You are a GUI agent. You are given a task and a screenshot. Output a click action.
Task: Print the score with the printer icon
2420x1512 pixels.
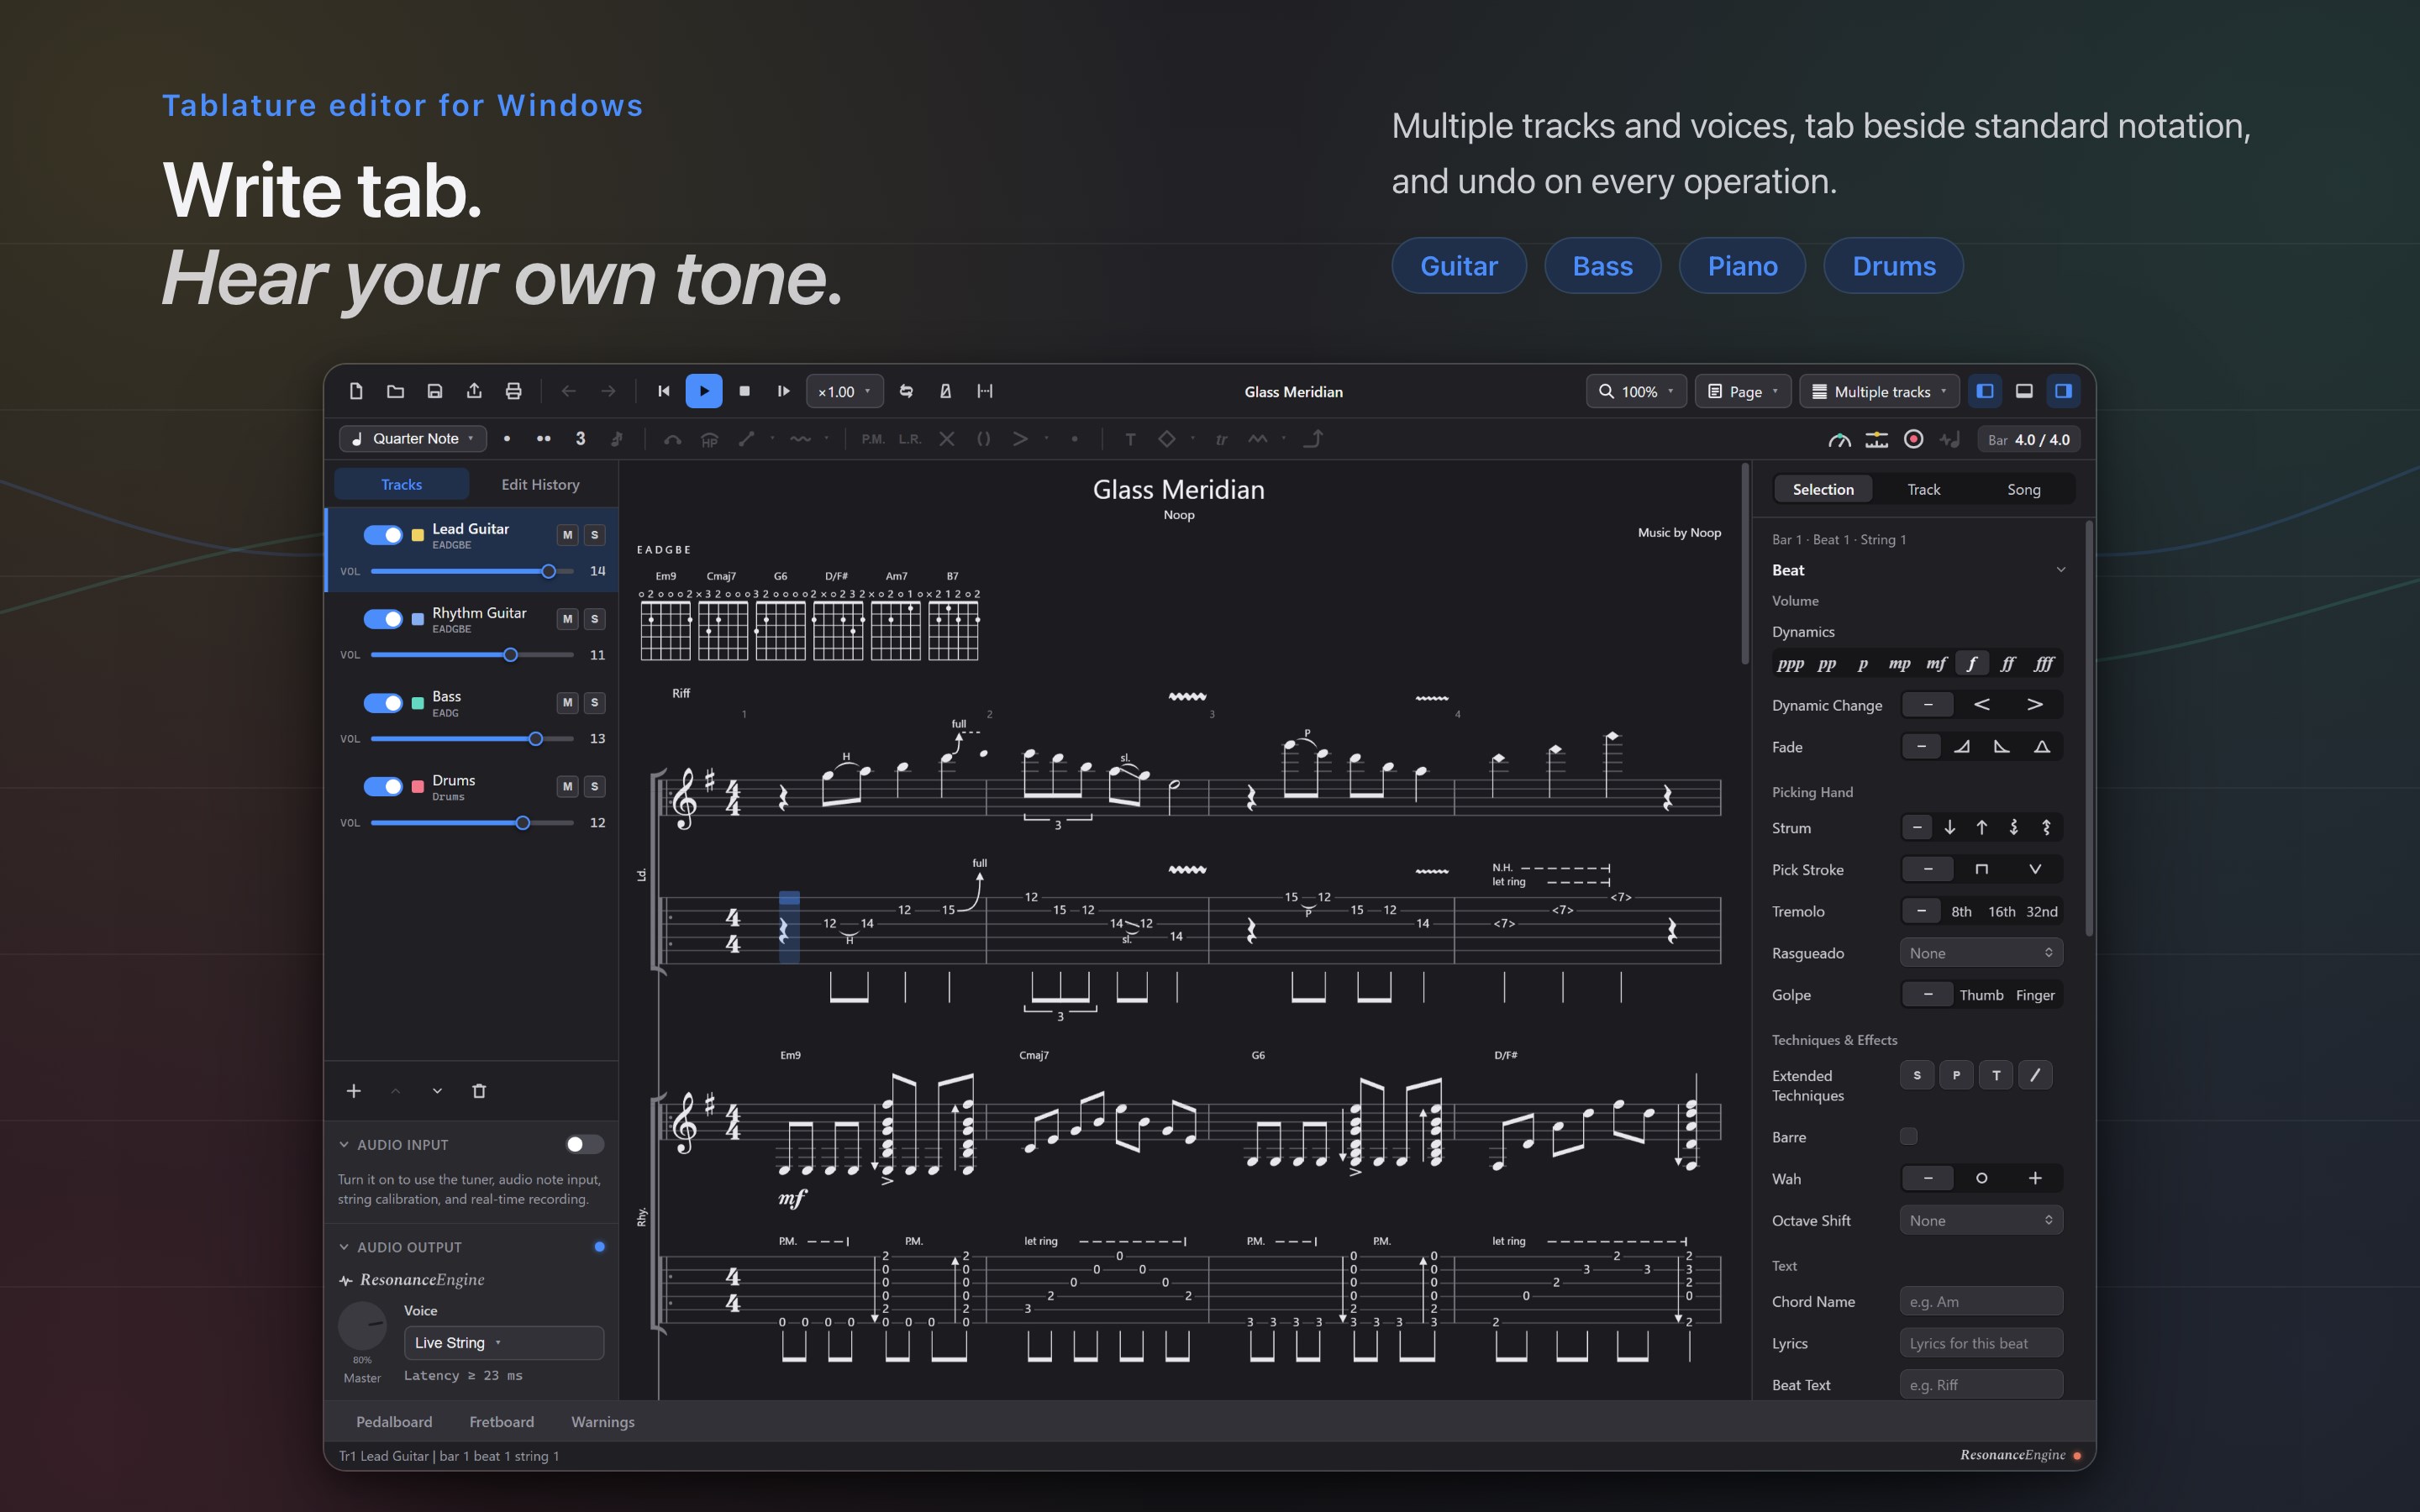pos(514,391)
